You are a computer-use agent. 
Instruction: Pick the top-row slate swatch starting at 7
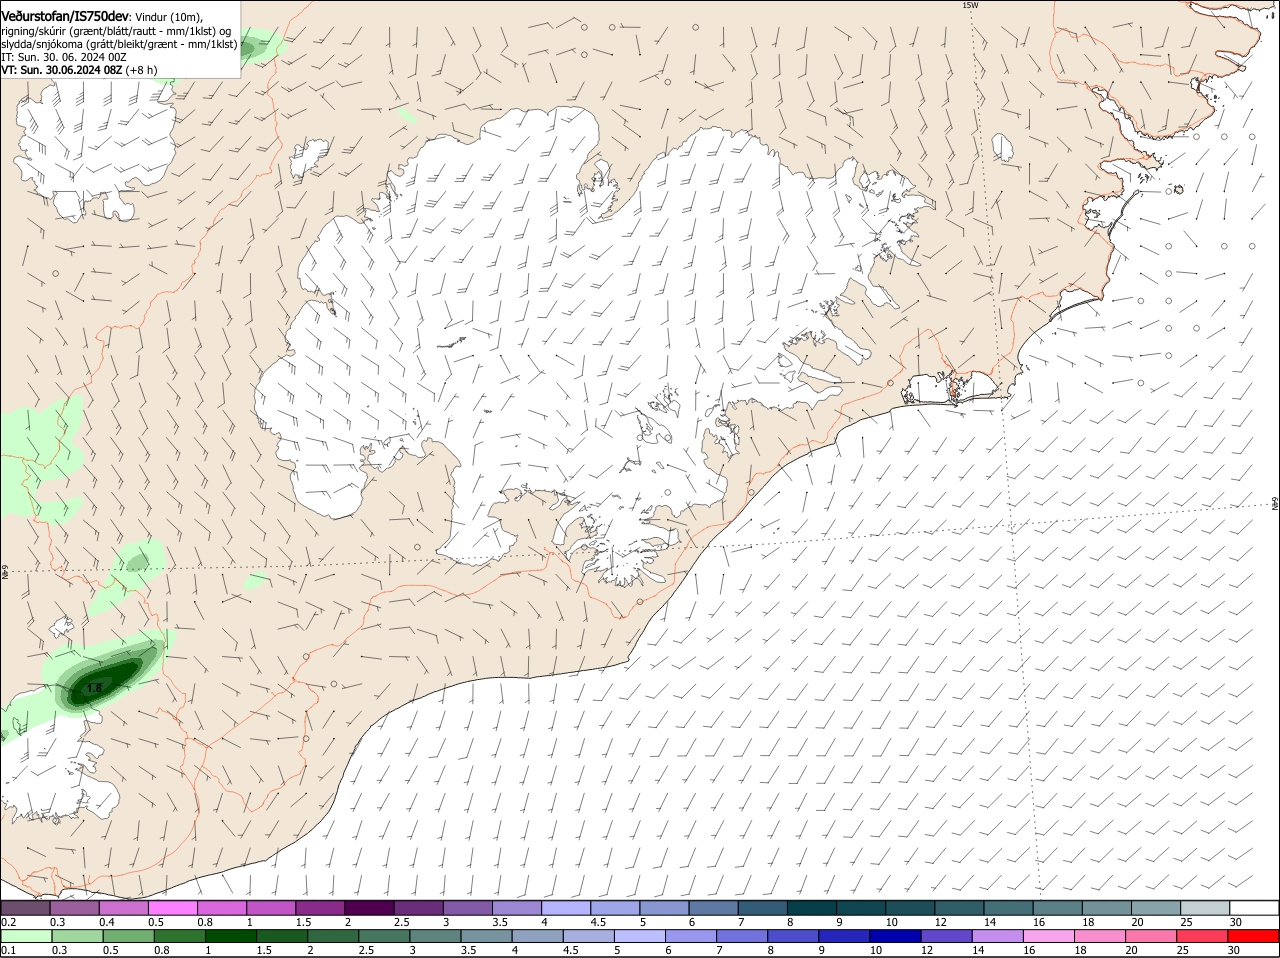[761, 907]
